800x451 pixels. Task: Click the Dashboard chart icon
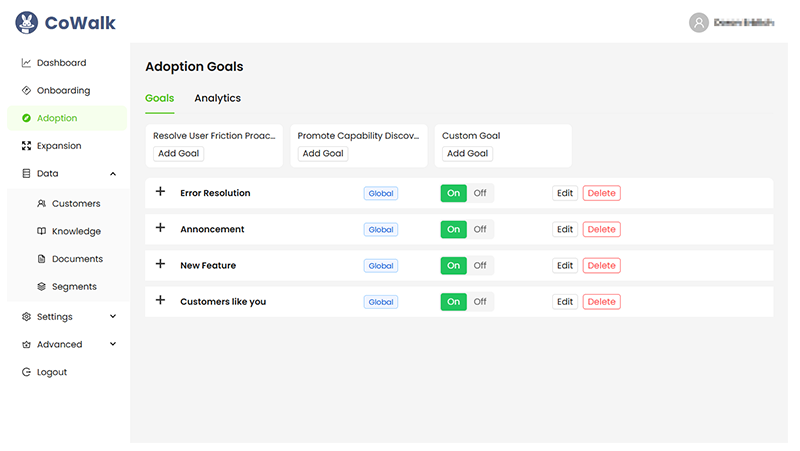coord(26,63)
